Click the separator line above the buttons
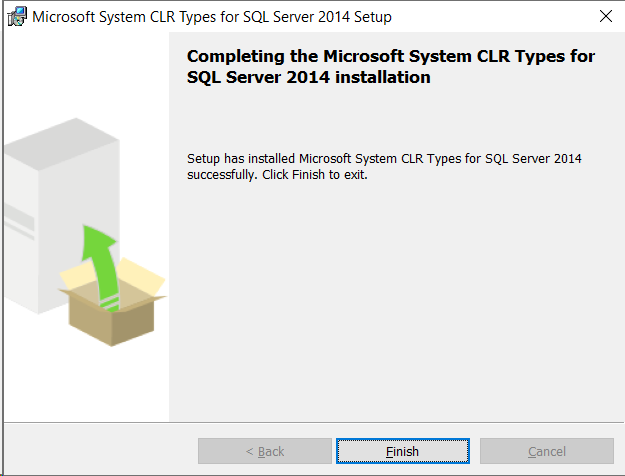Viewport: 625px width, 476px height. pos(314,422)
